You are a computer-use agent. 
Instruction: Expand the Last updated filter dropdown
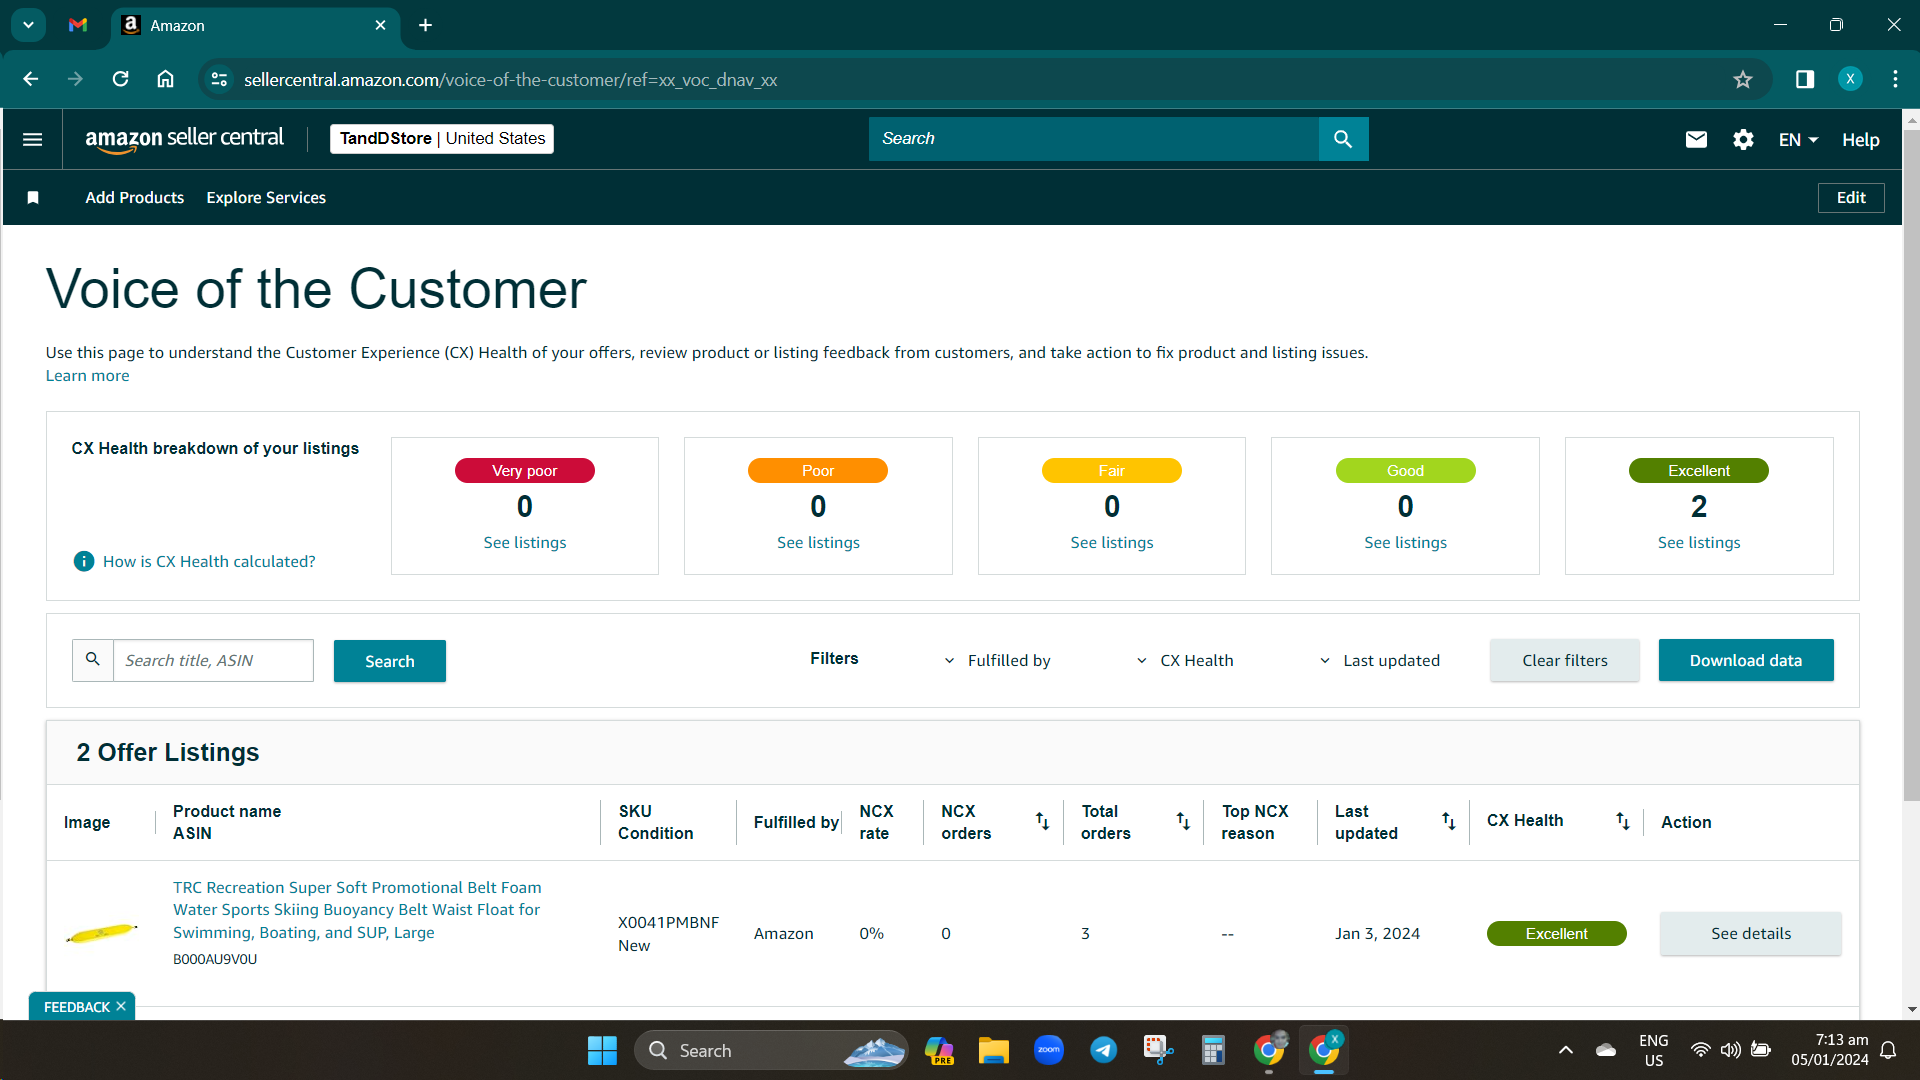pos(1380,661)
